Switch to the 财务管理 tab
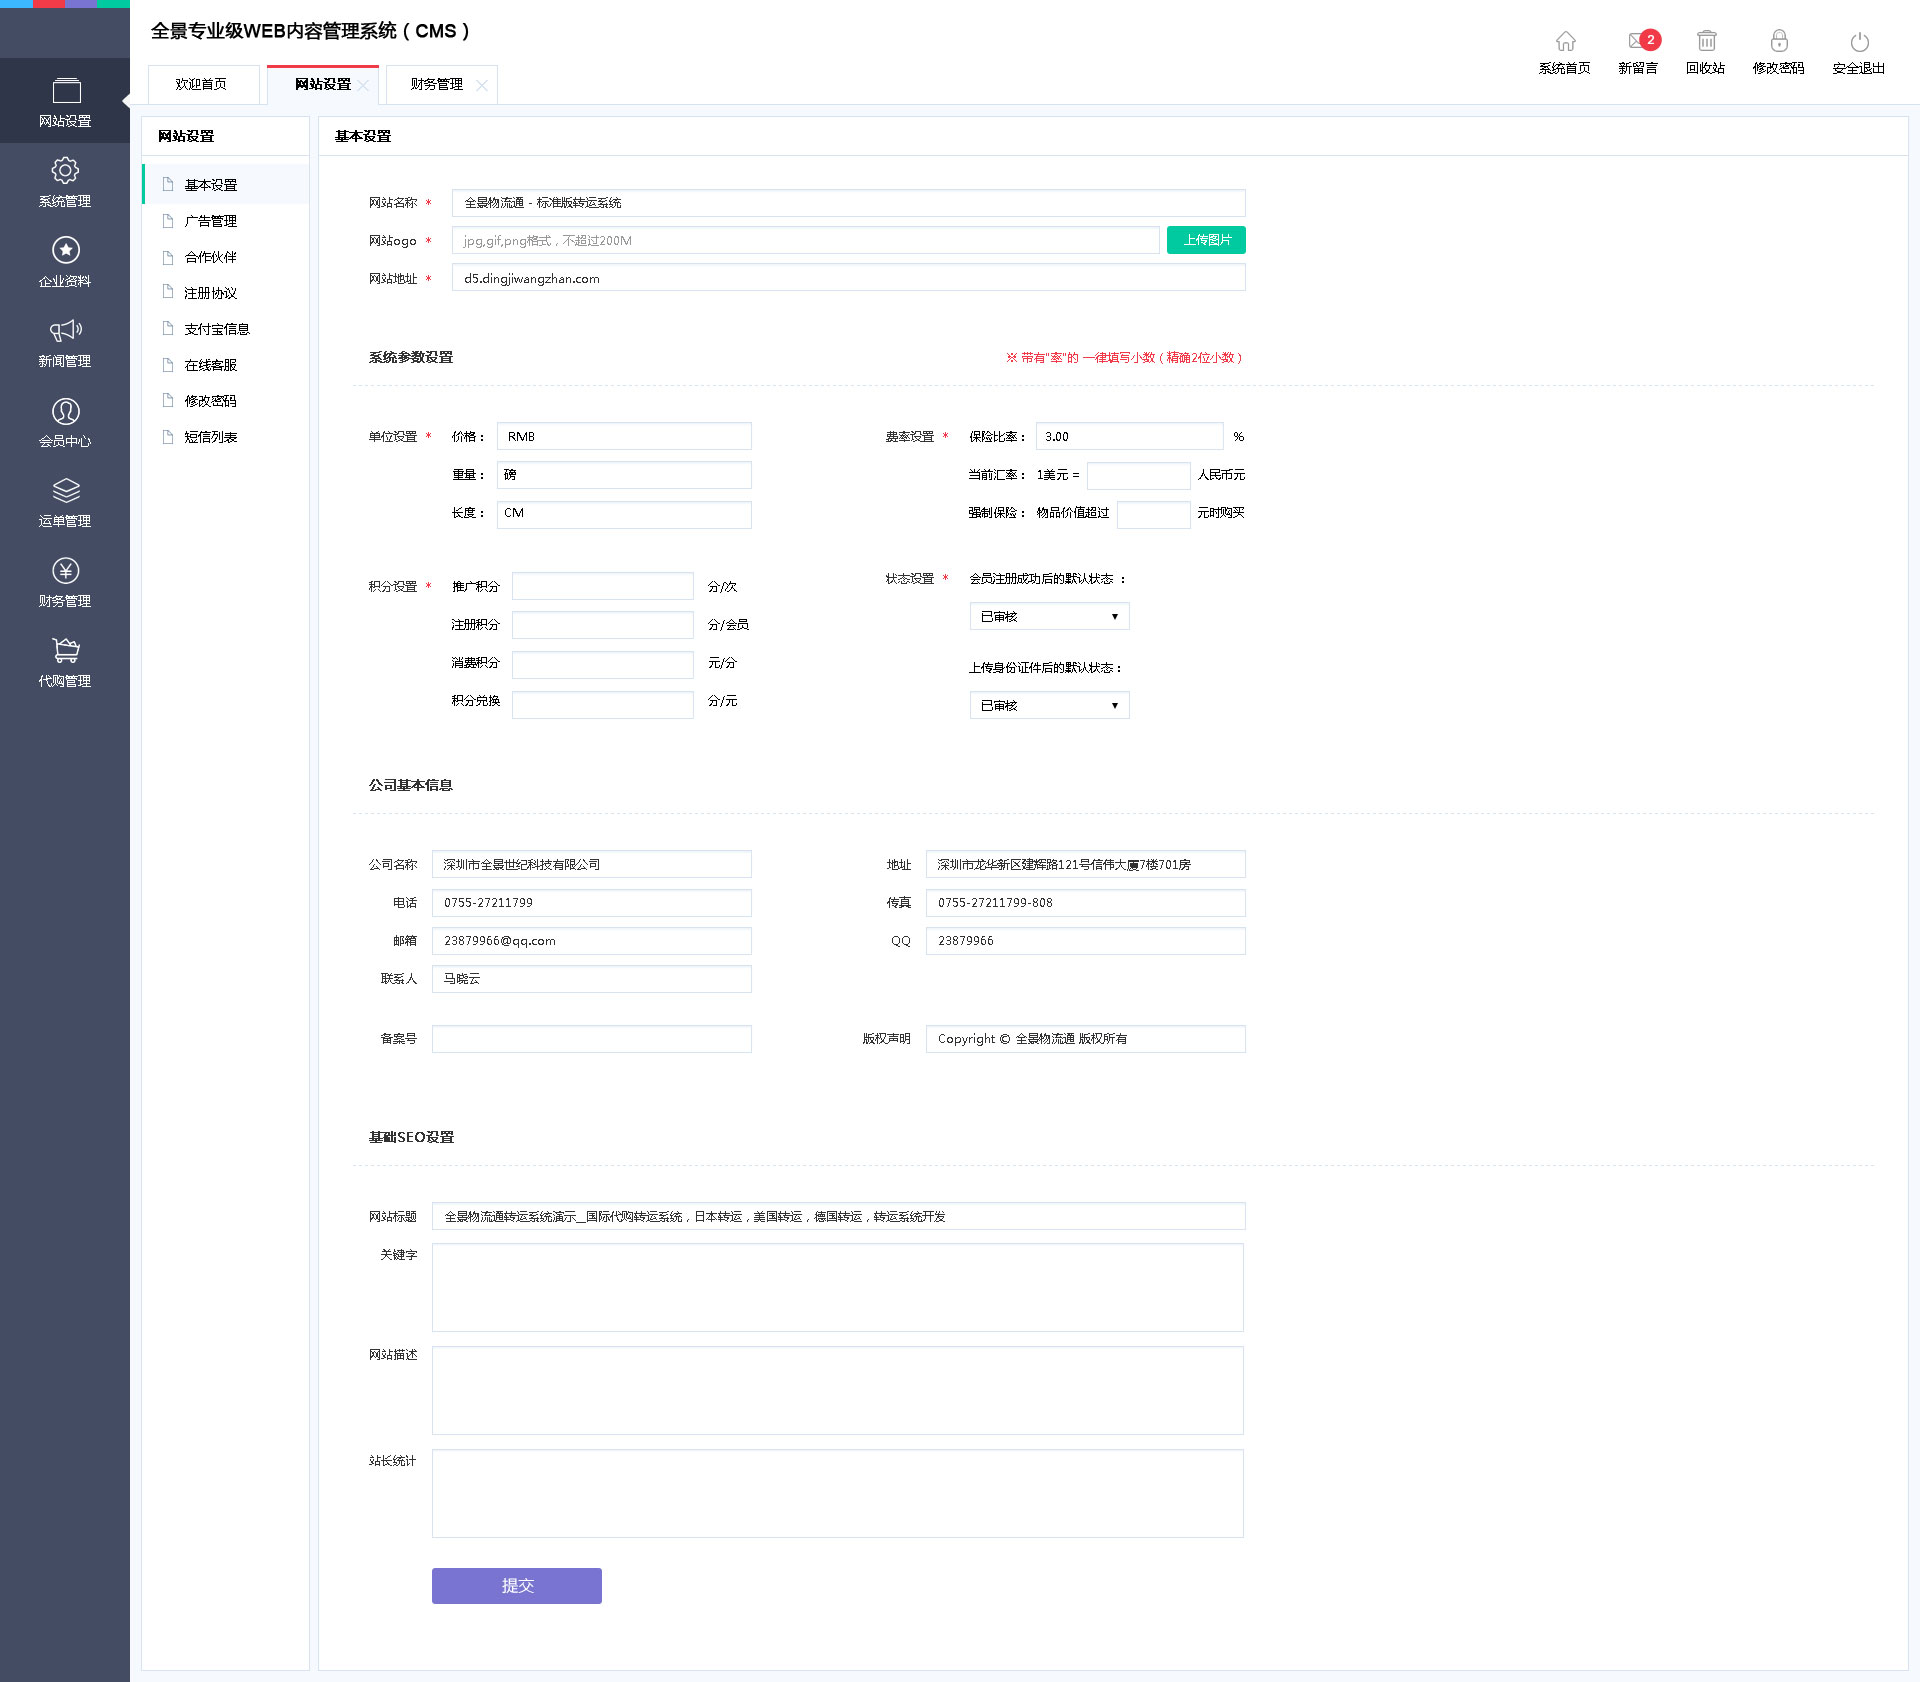The width and height of the screenshot is (1920, 1682). click(436, 85)
